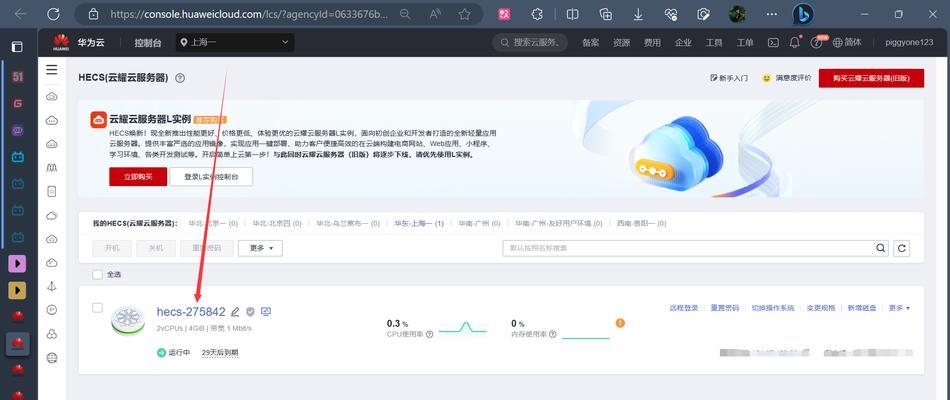950x400 pixels.
Task: Click the globe icon in console sidebar
Action: pyautogui.click(x=52, y=358)
